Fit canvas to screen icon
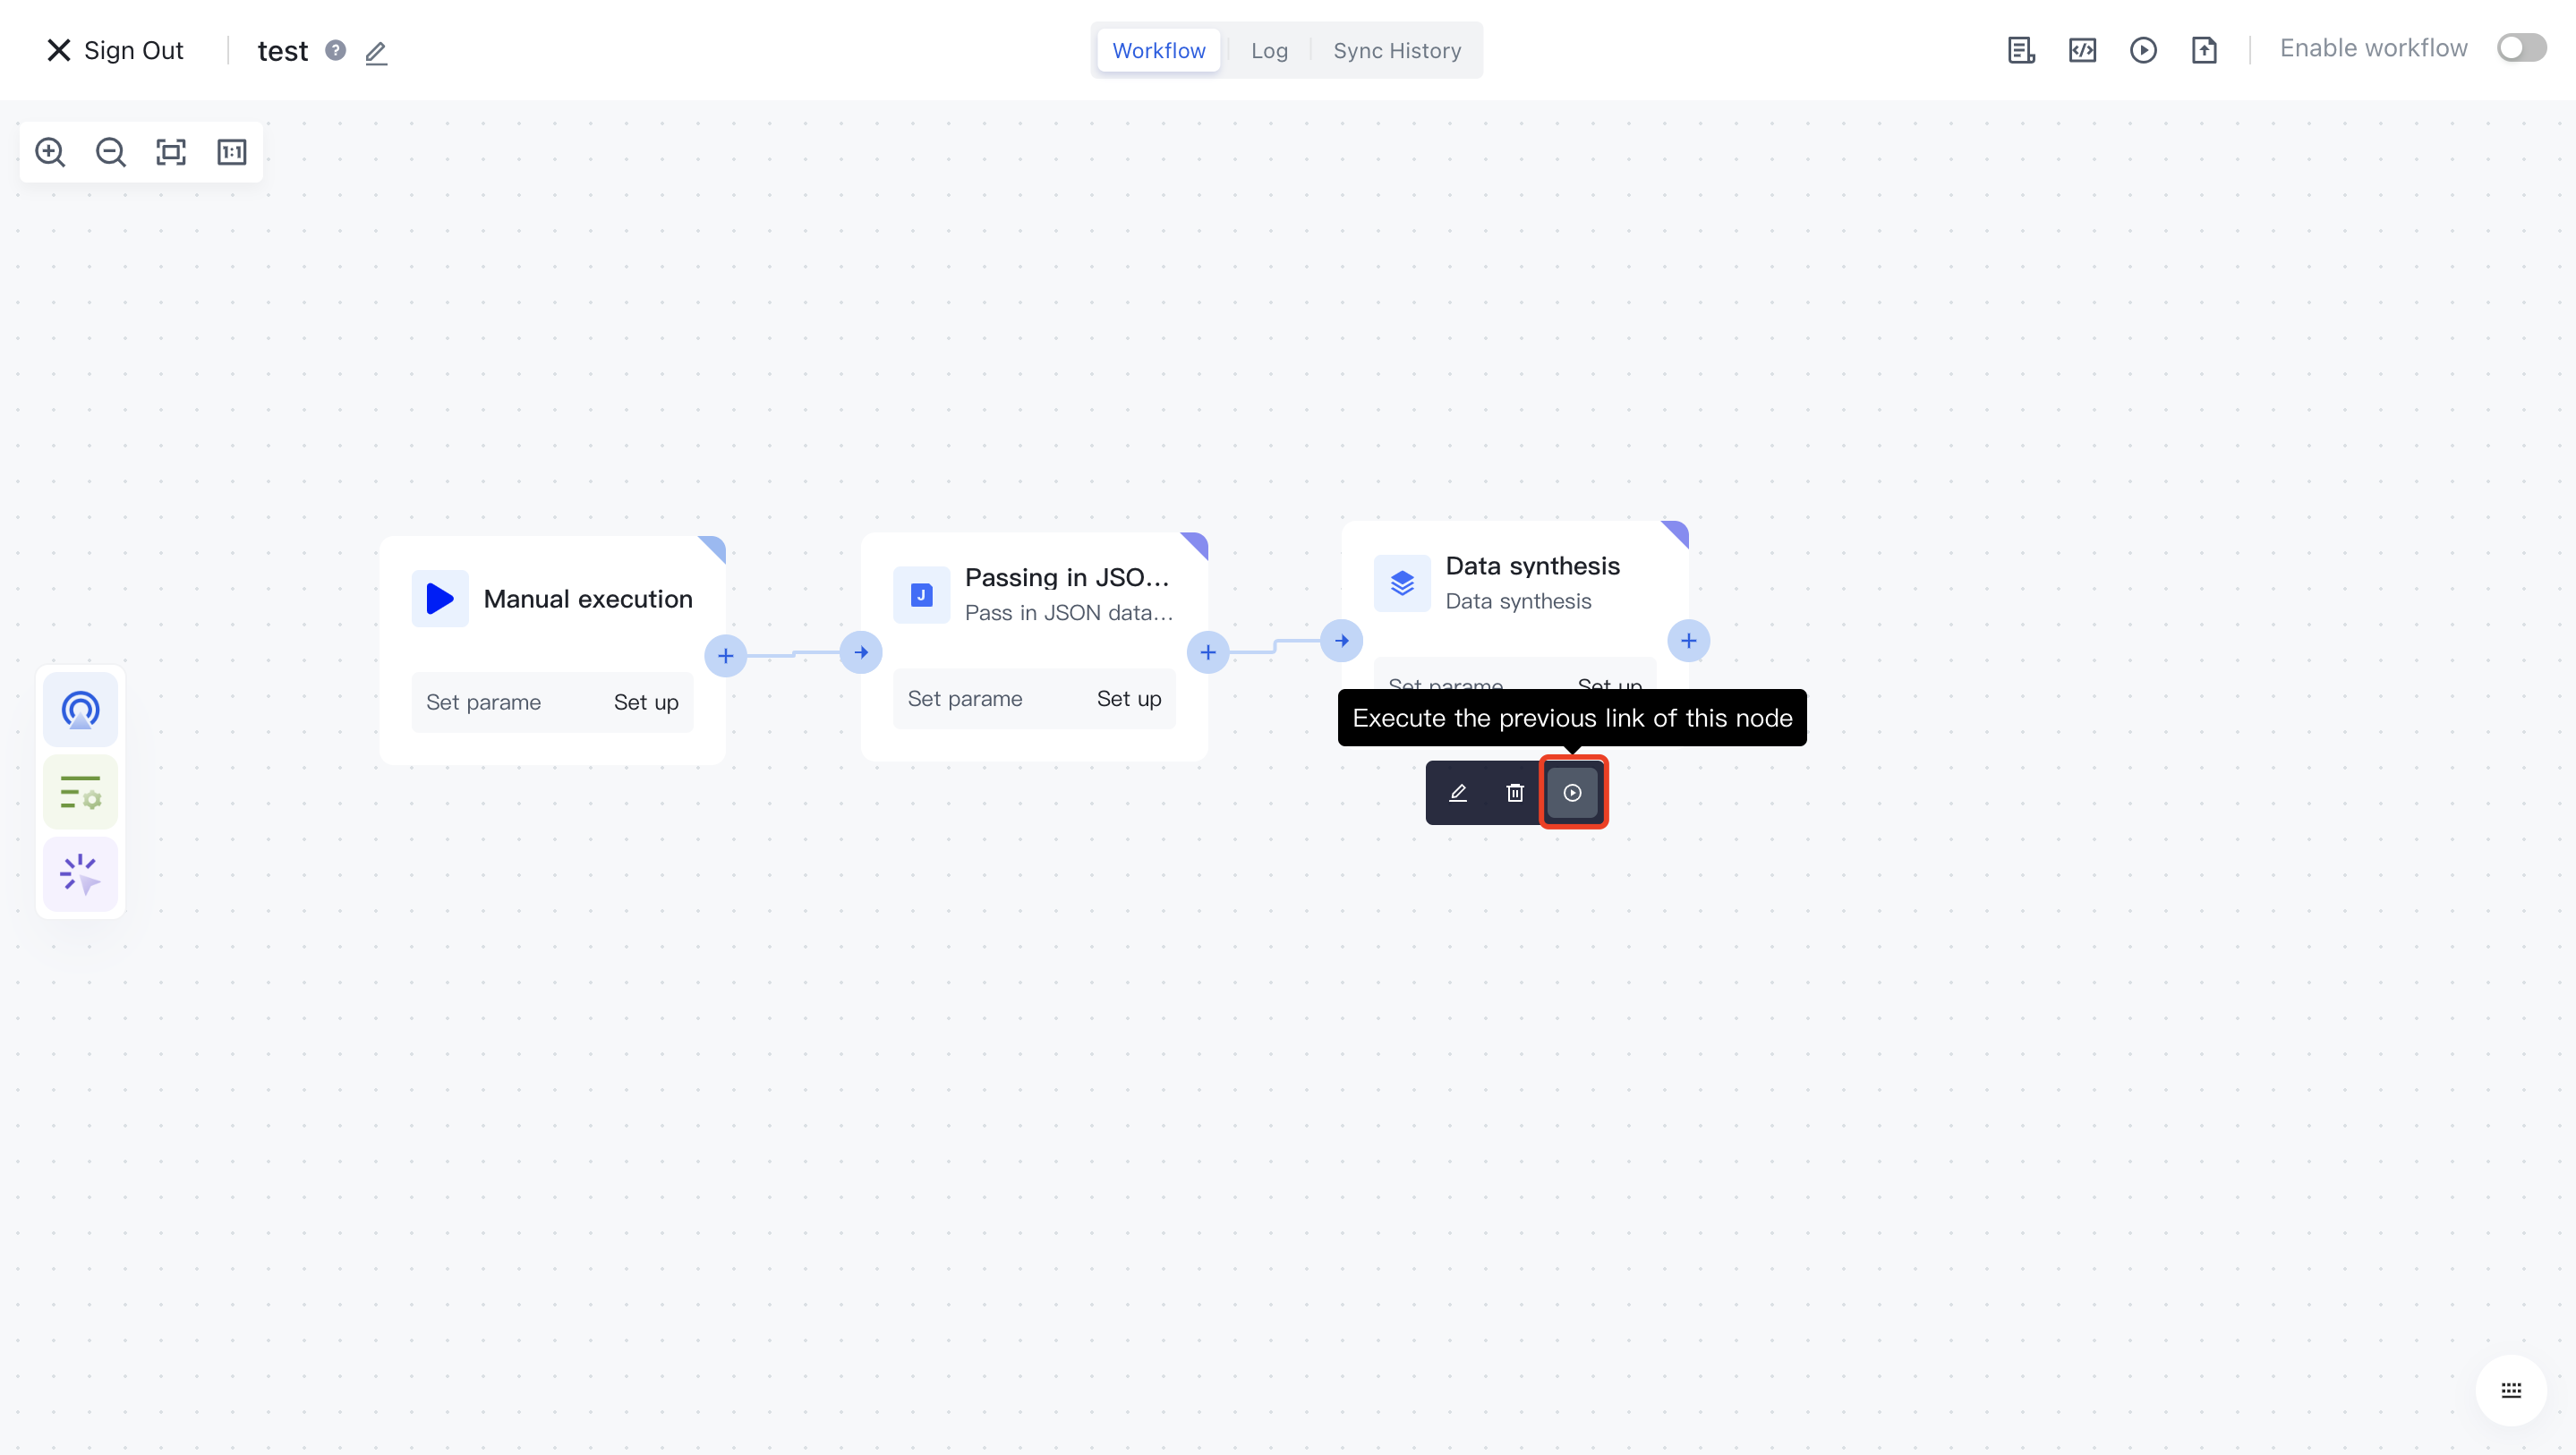 171,152
